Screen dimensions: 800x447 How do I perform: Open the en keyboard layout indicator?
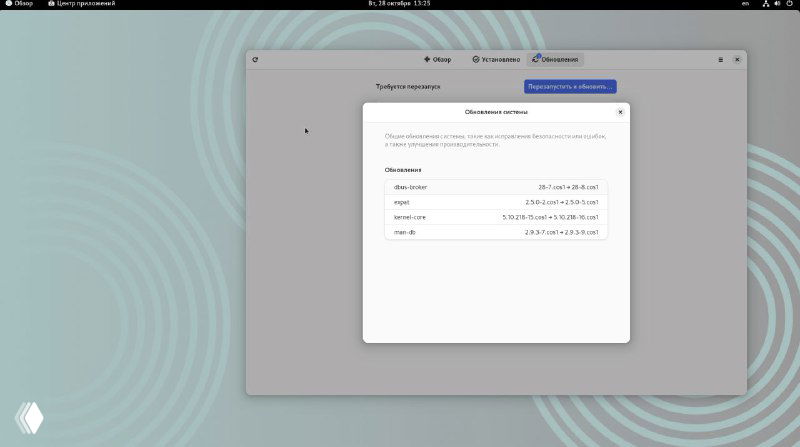tap(745, 4)
